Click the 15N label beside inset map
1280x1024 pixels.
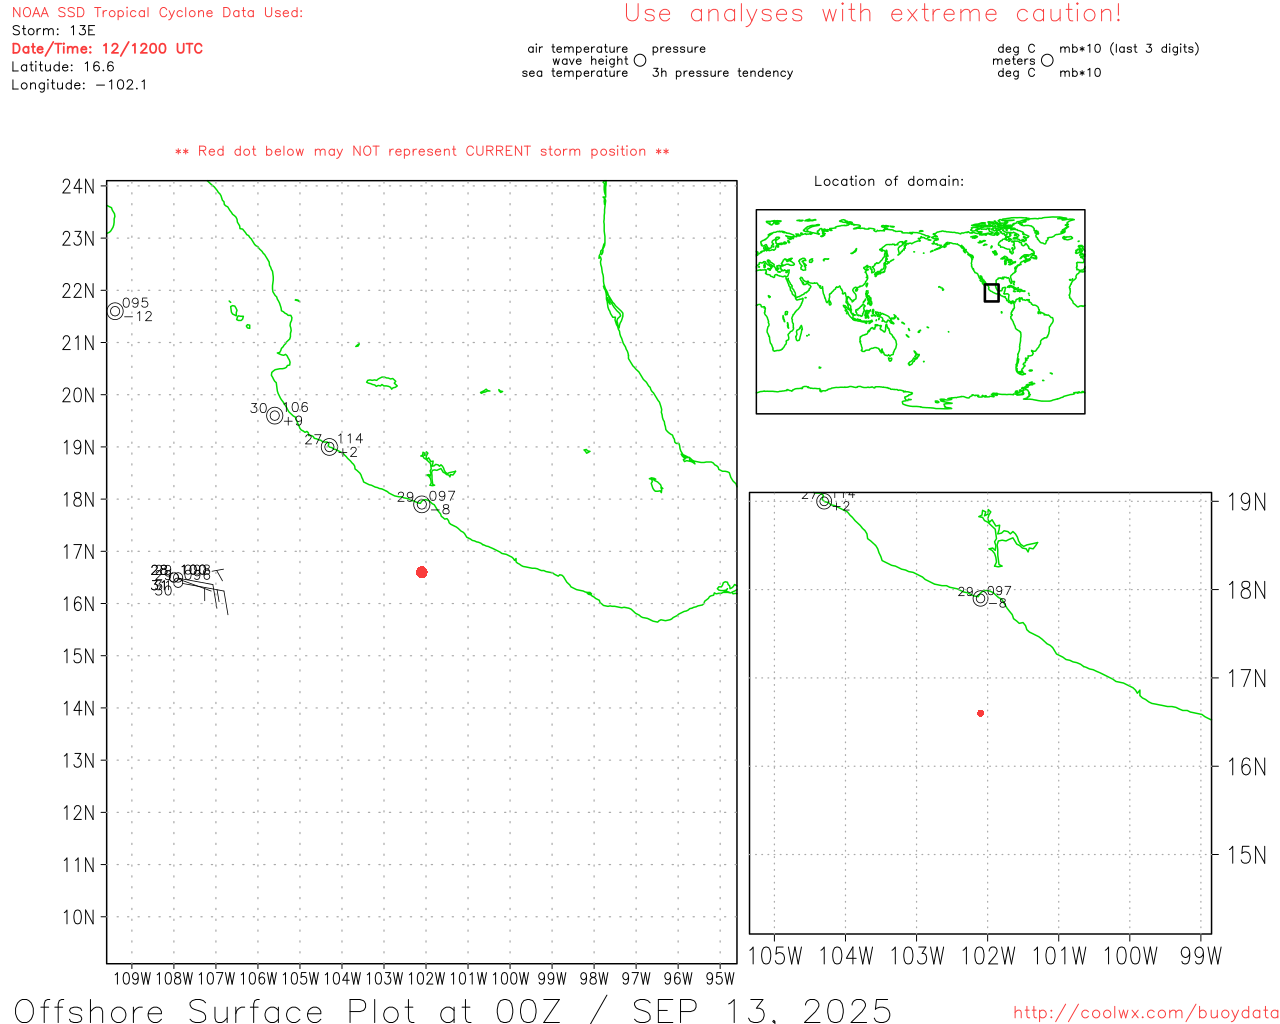click(x=1246, y=855)
